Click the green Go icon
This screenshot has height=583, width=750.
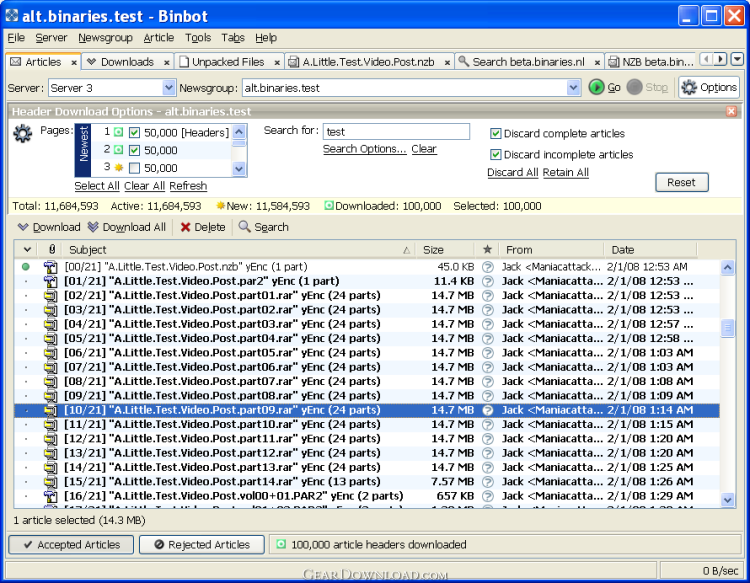coord(596,88)
